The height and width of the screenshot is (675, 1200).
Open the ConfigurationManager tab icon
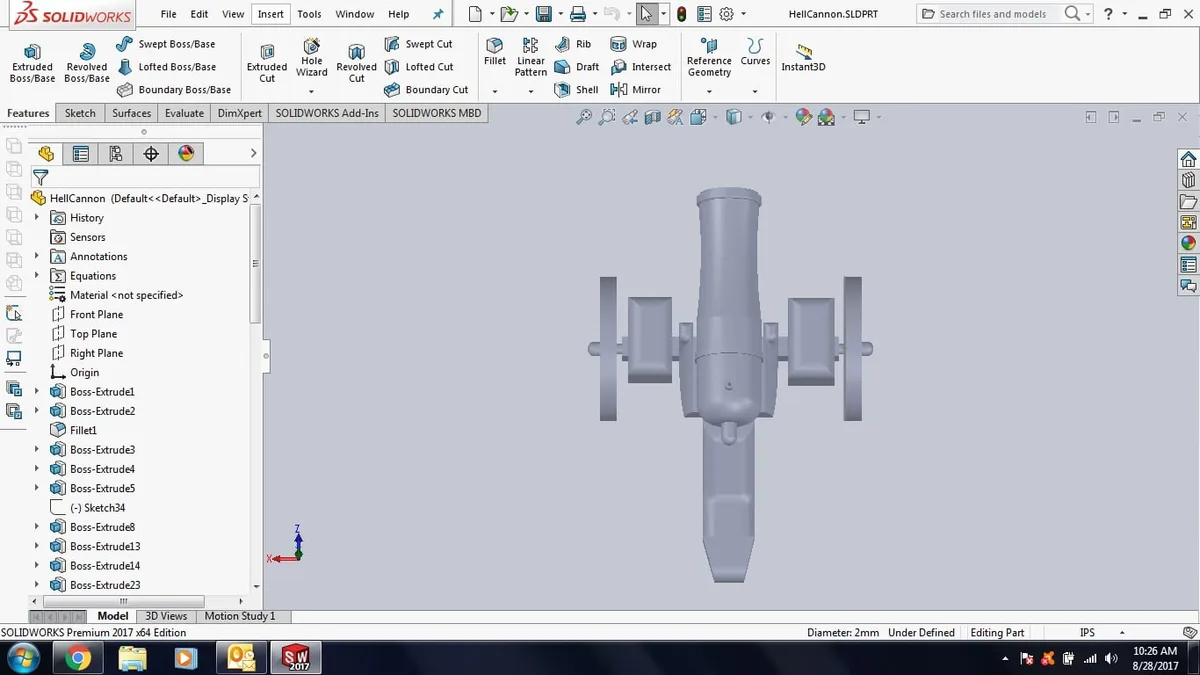pos(116,154)
